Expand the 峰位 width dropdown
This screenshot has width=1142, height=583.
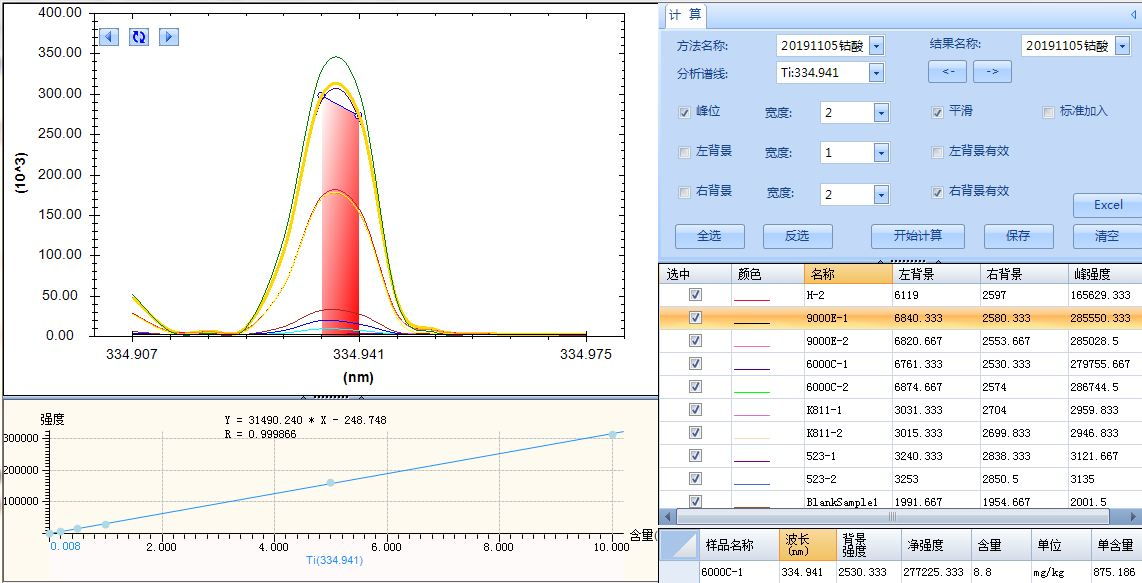pos(881,113)
